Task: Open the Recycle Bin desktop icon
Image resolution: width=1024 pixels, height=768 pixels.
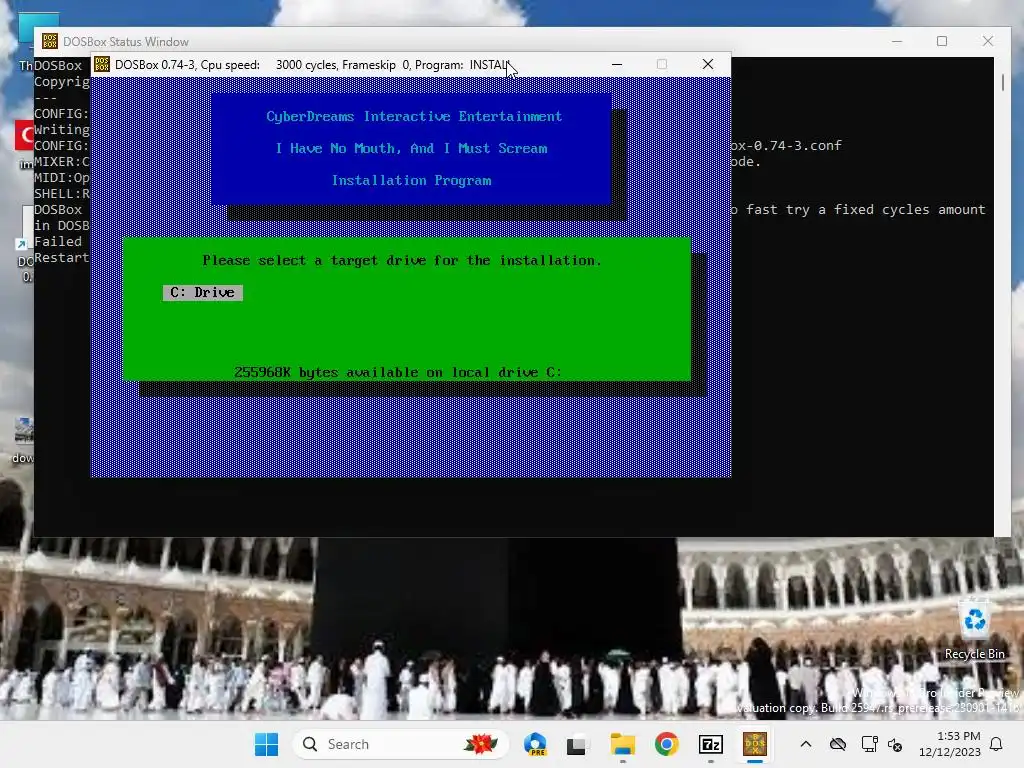Action: coord(974,630)
